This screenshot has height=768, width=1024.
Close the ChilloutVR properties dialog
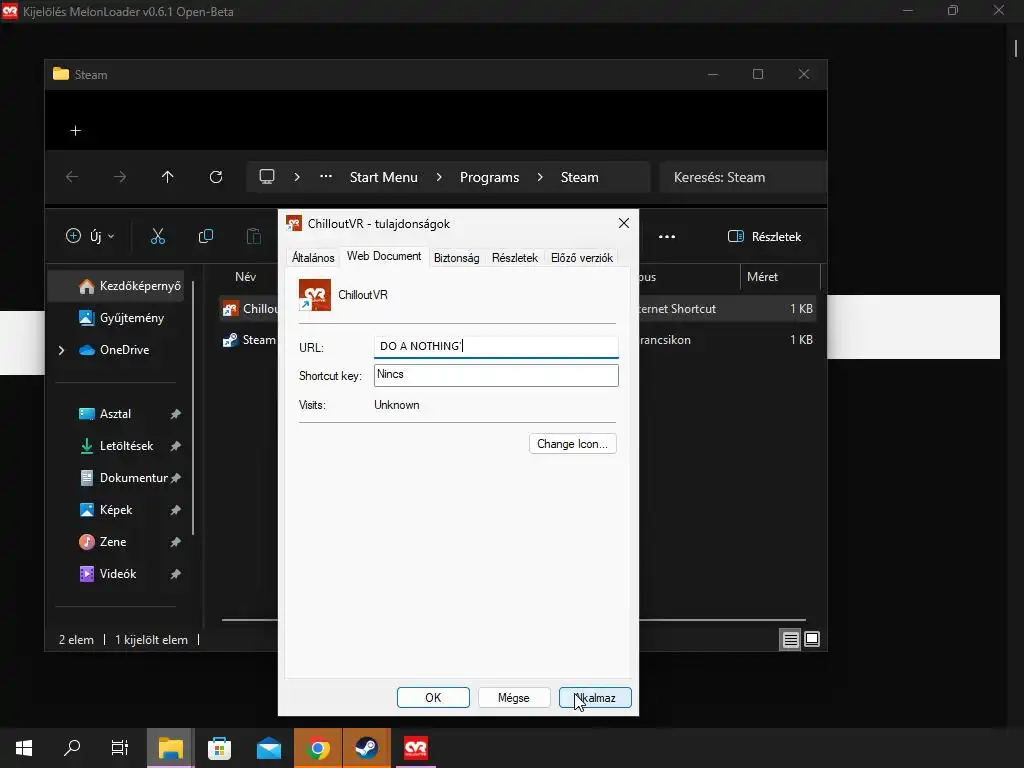pos(624,223)
